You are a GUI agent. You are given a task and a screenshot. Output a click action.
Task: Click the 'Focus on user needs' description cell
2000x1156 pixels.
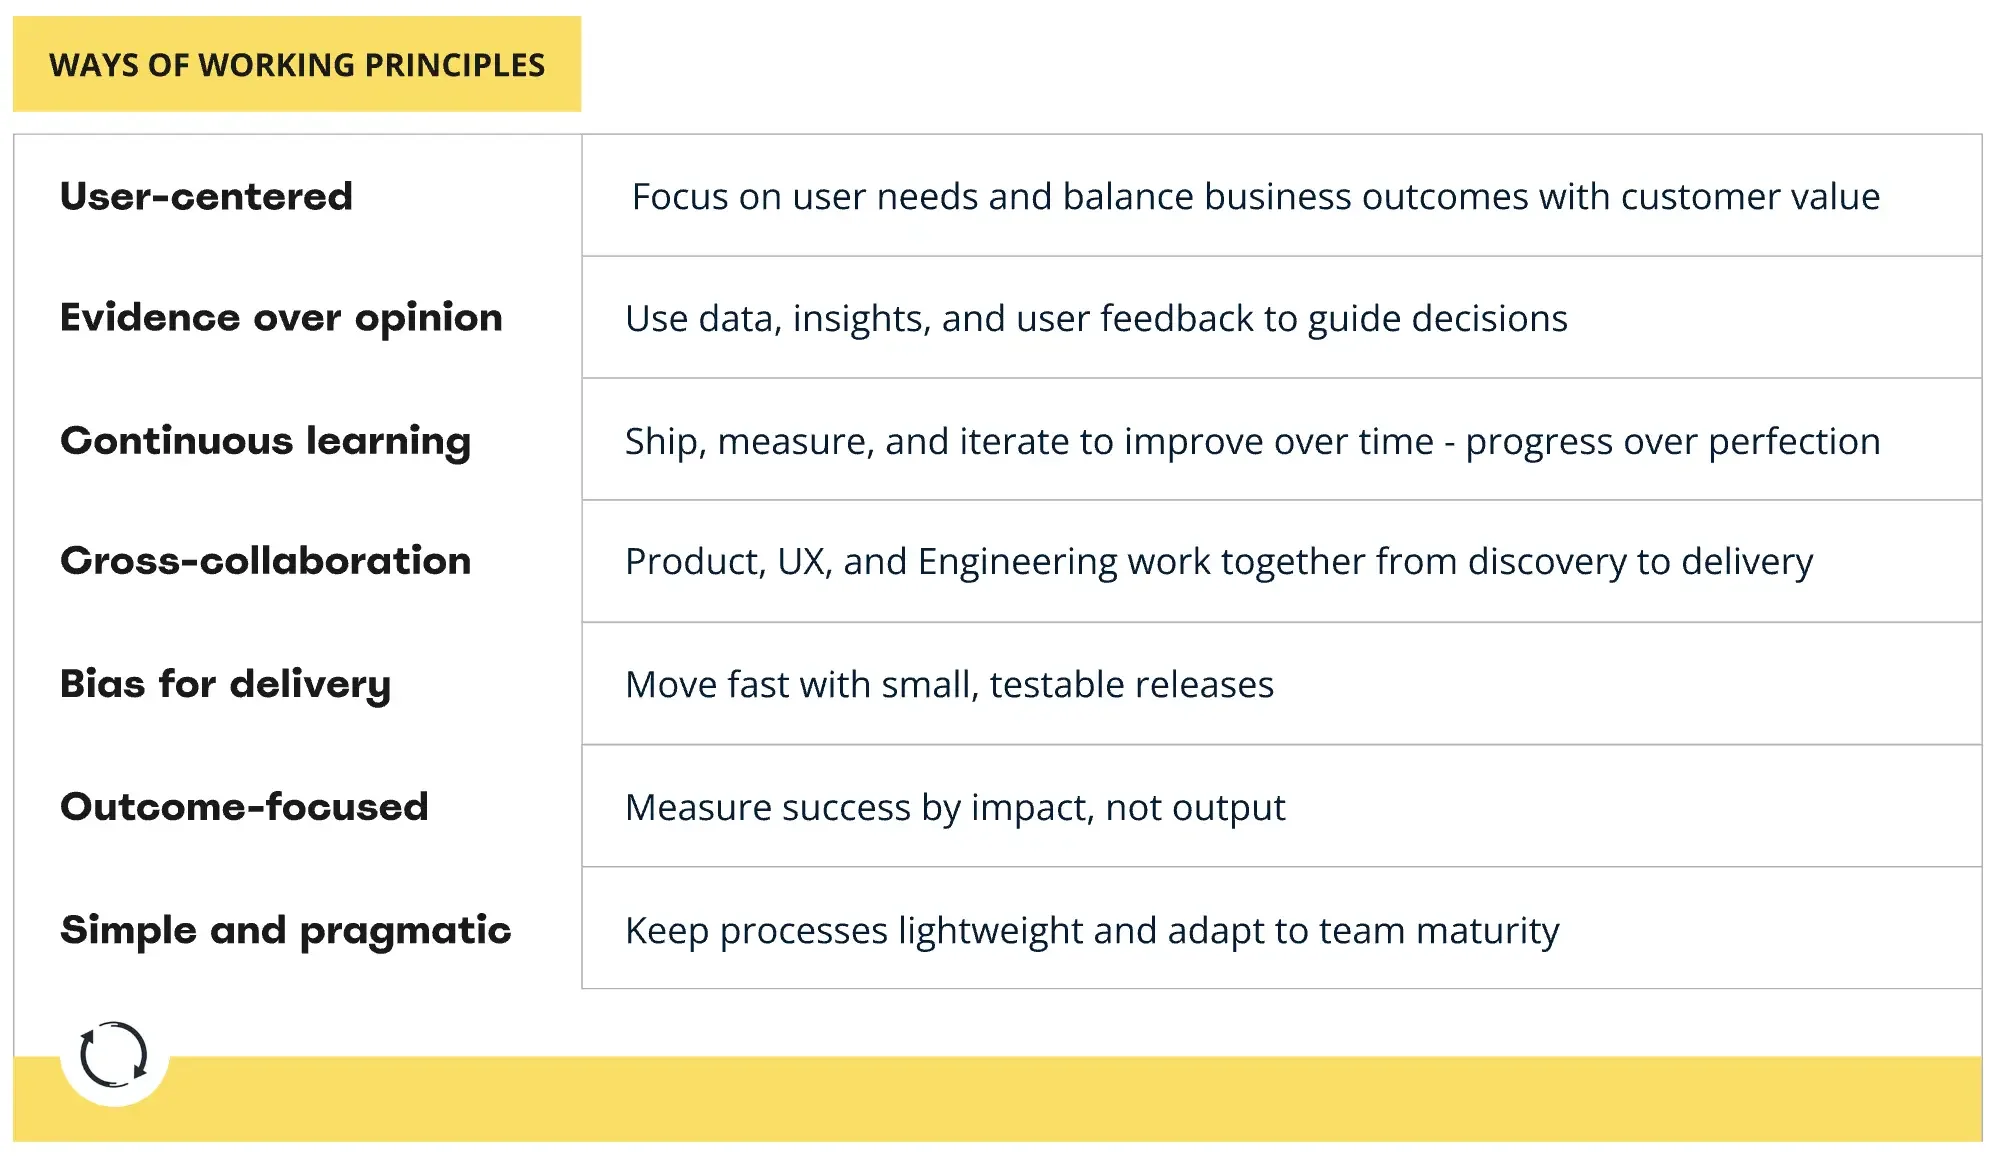click(x=1281, y=195)
